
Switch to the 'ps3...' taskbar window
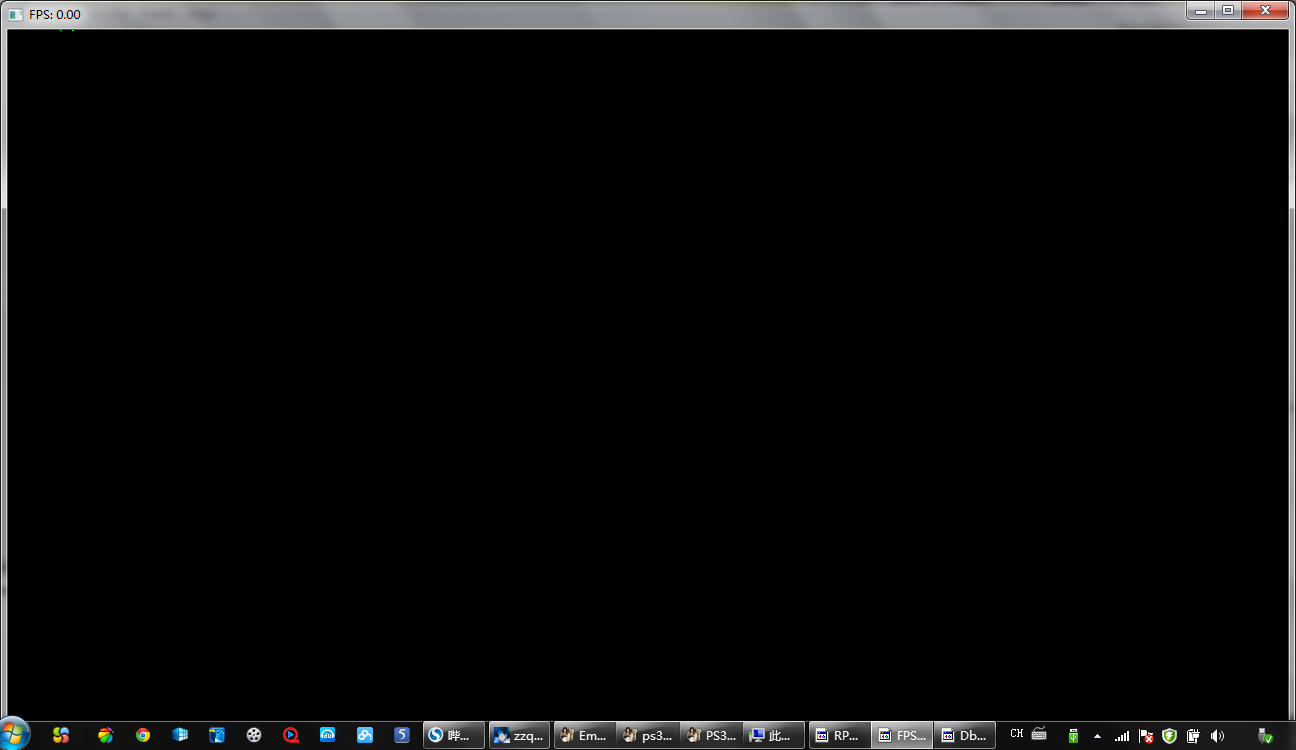point(648,735)
